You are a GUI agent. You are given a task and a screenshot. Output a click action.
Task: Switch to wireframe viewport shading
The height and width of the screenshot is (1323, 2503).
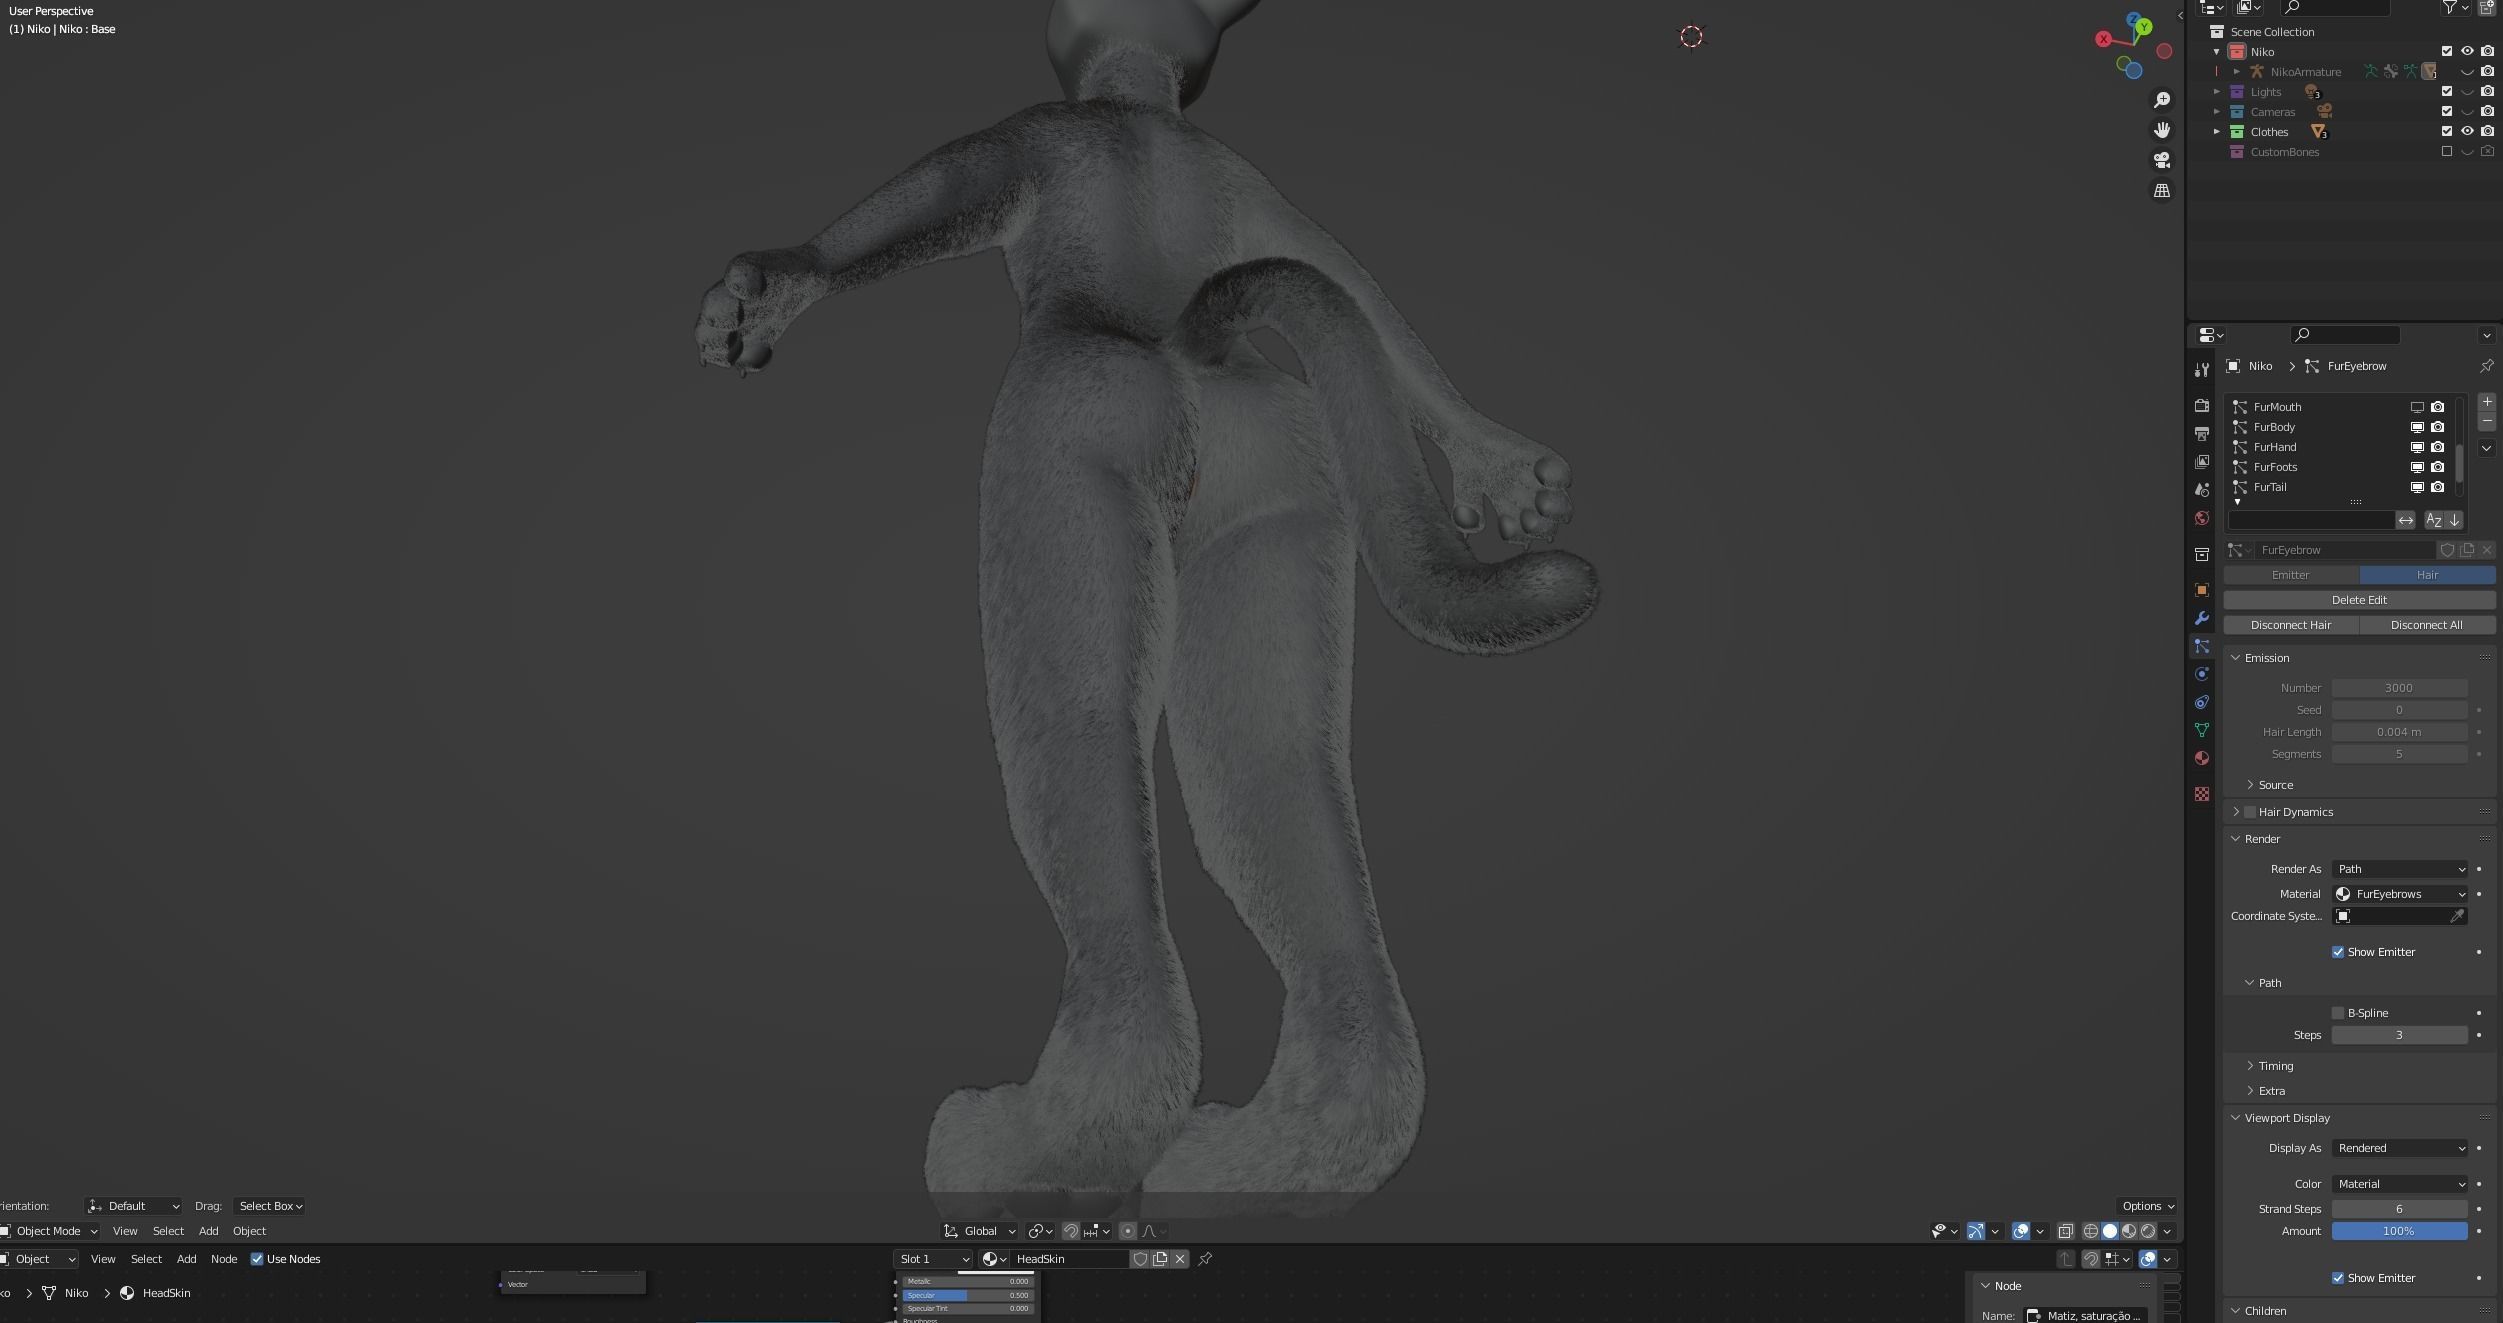pyautogui.click(x=2090, y=1231)
